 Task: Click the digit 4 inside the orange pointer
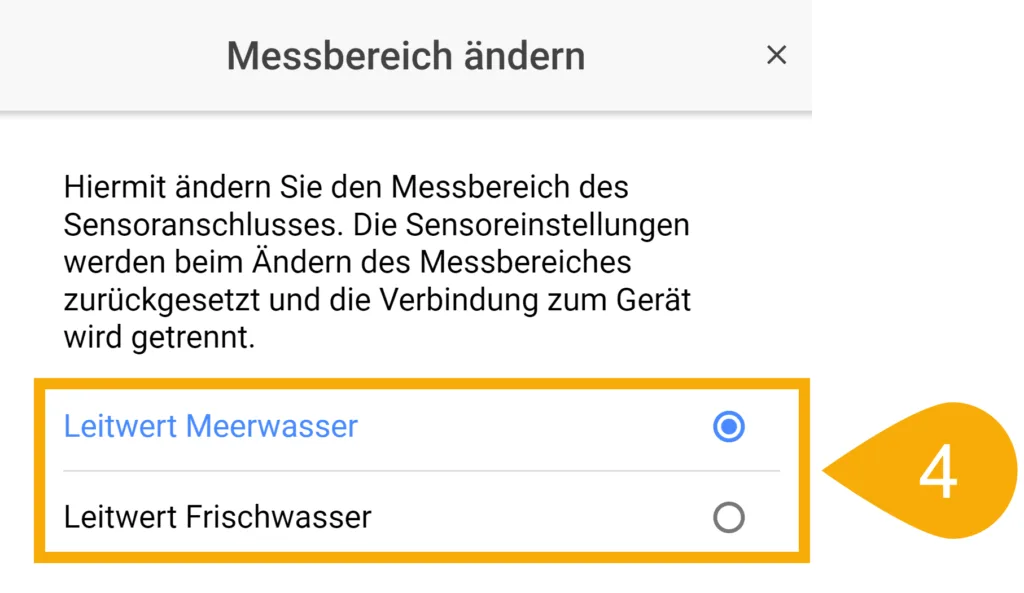938,472
